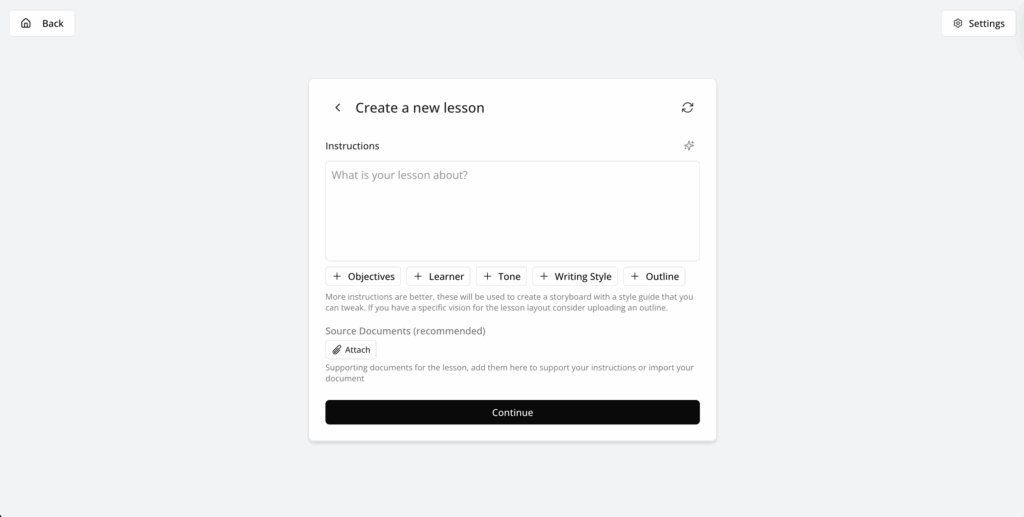Click the plus icon beside Writing Style

(544, 277)
